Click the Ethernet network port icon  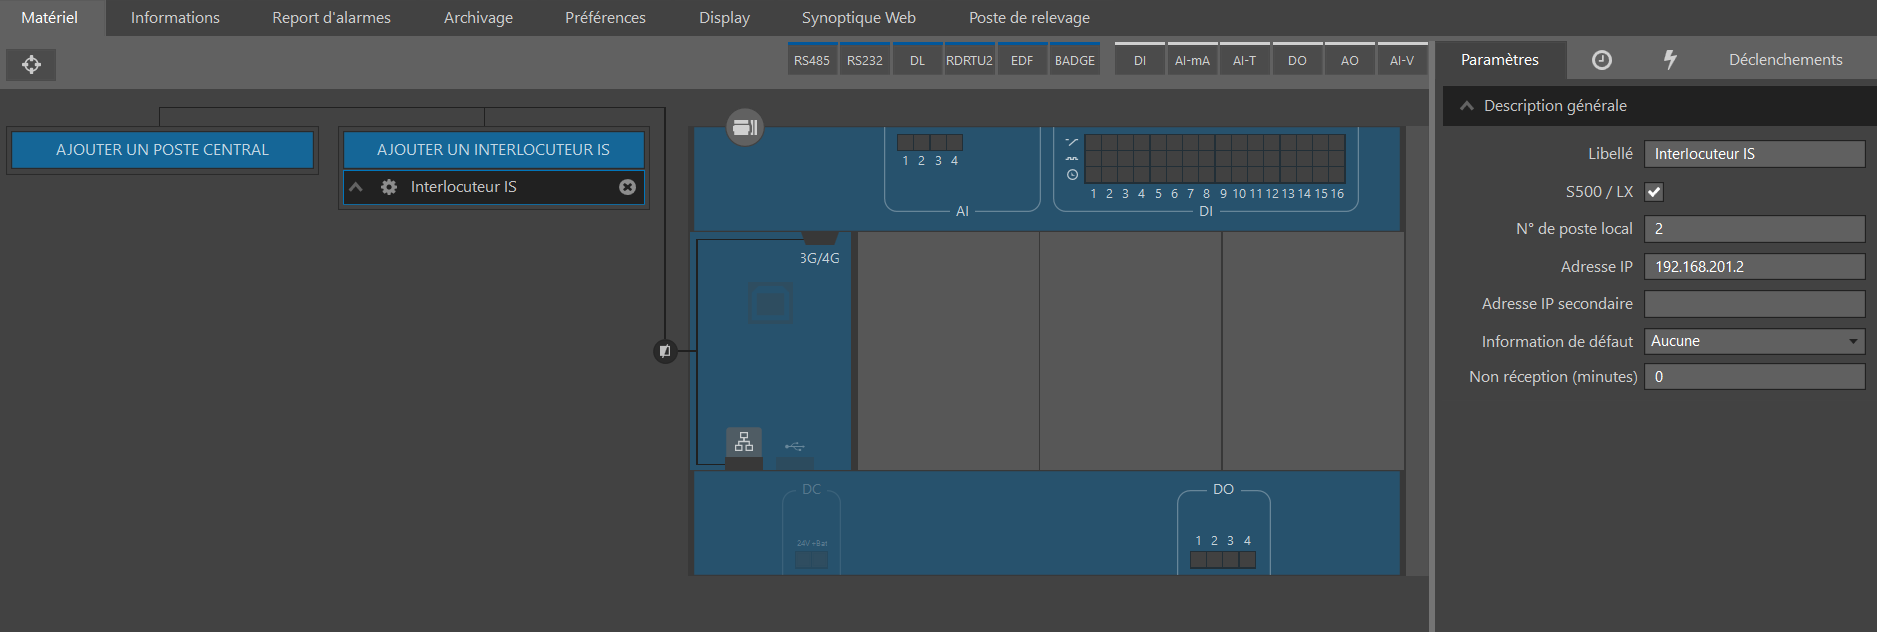click(744, 442)
